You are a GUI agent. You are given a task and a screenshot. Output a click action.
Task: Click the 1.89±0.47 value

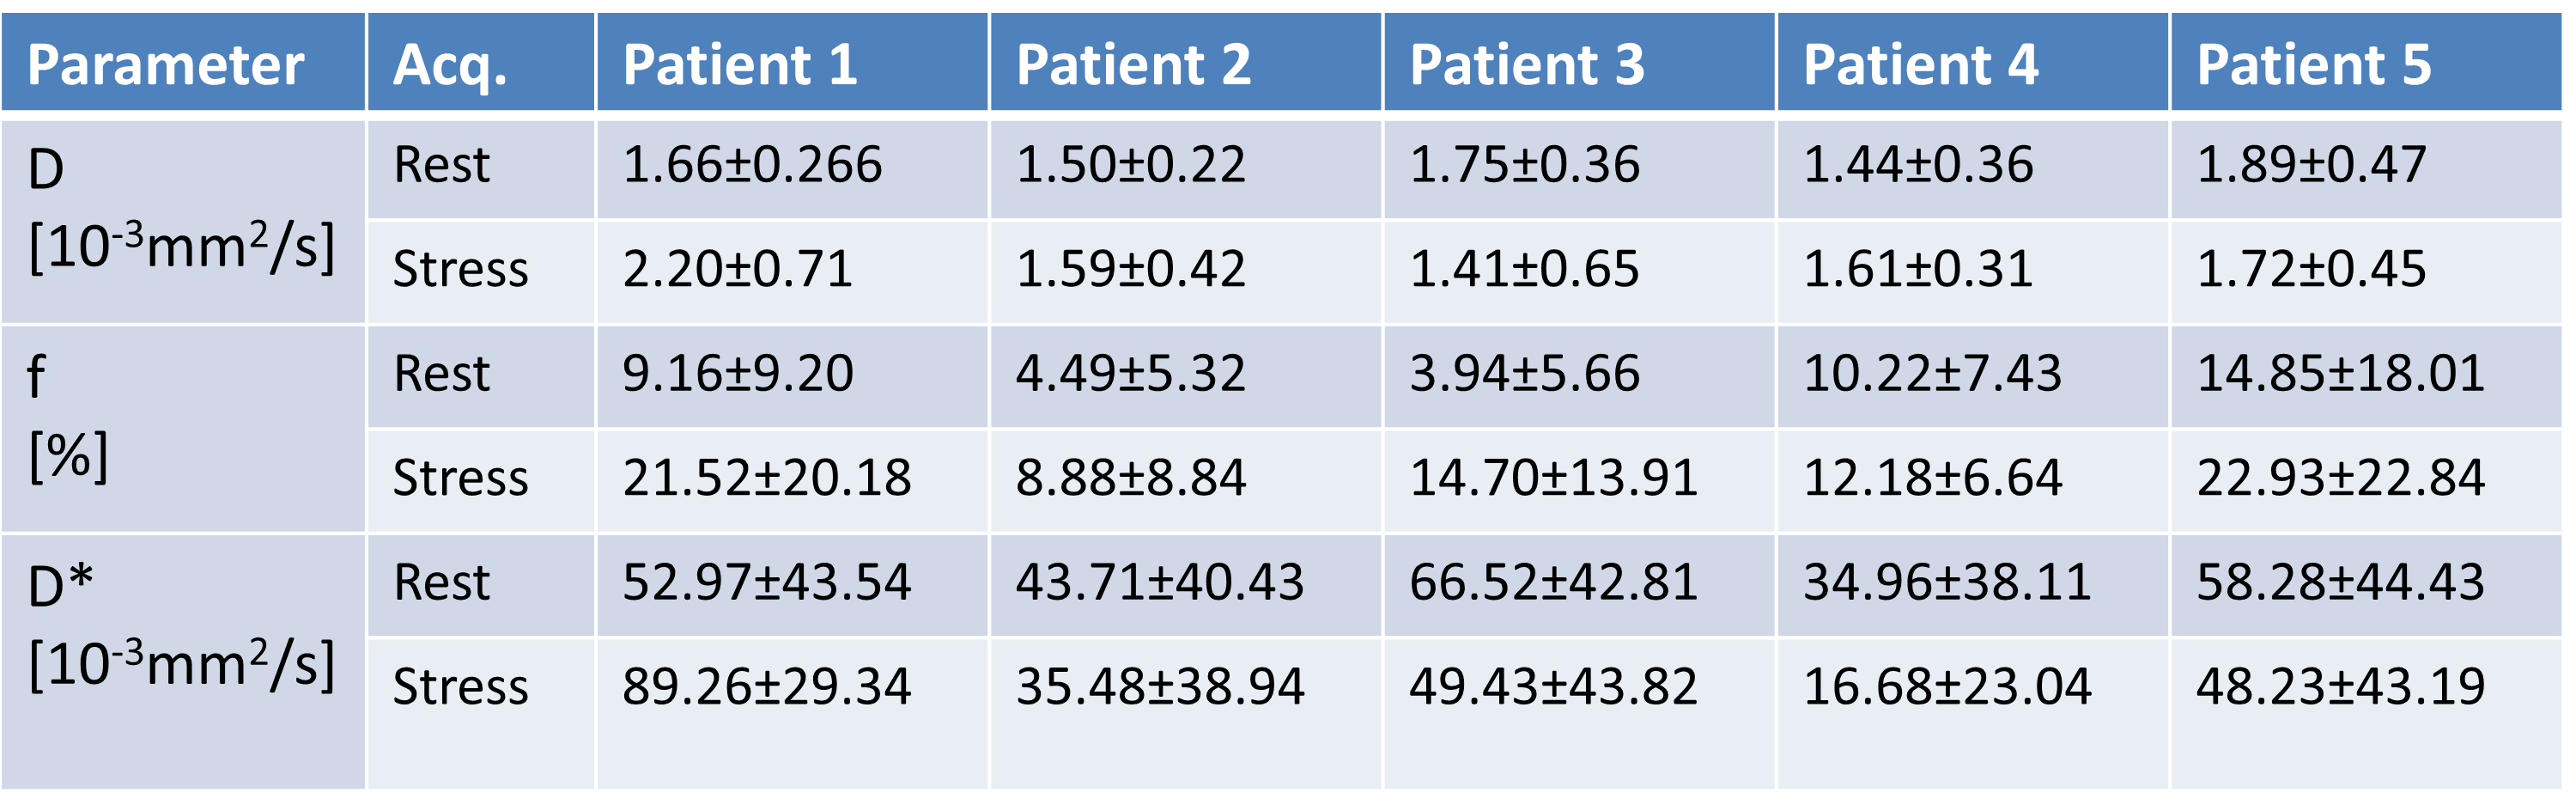click(2311, 165)
